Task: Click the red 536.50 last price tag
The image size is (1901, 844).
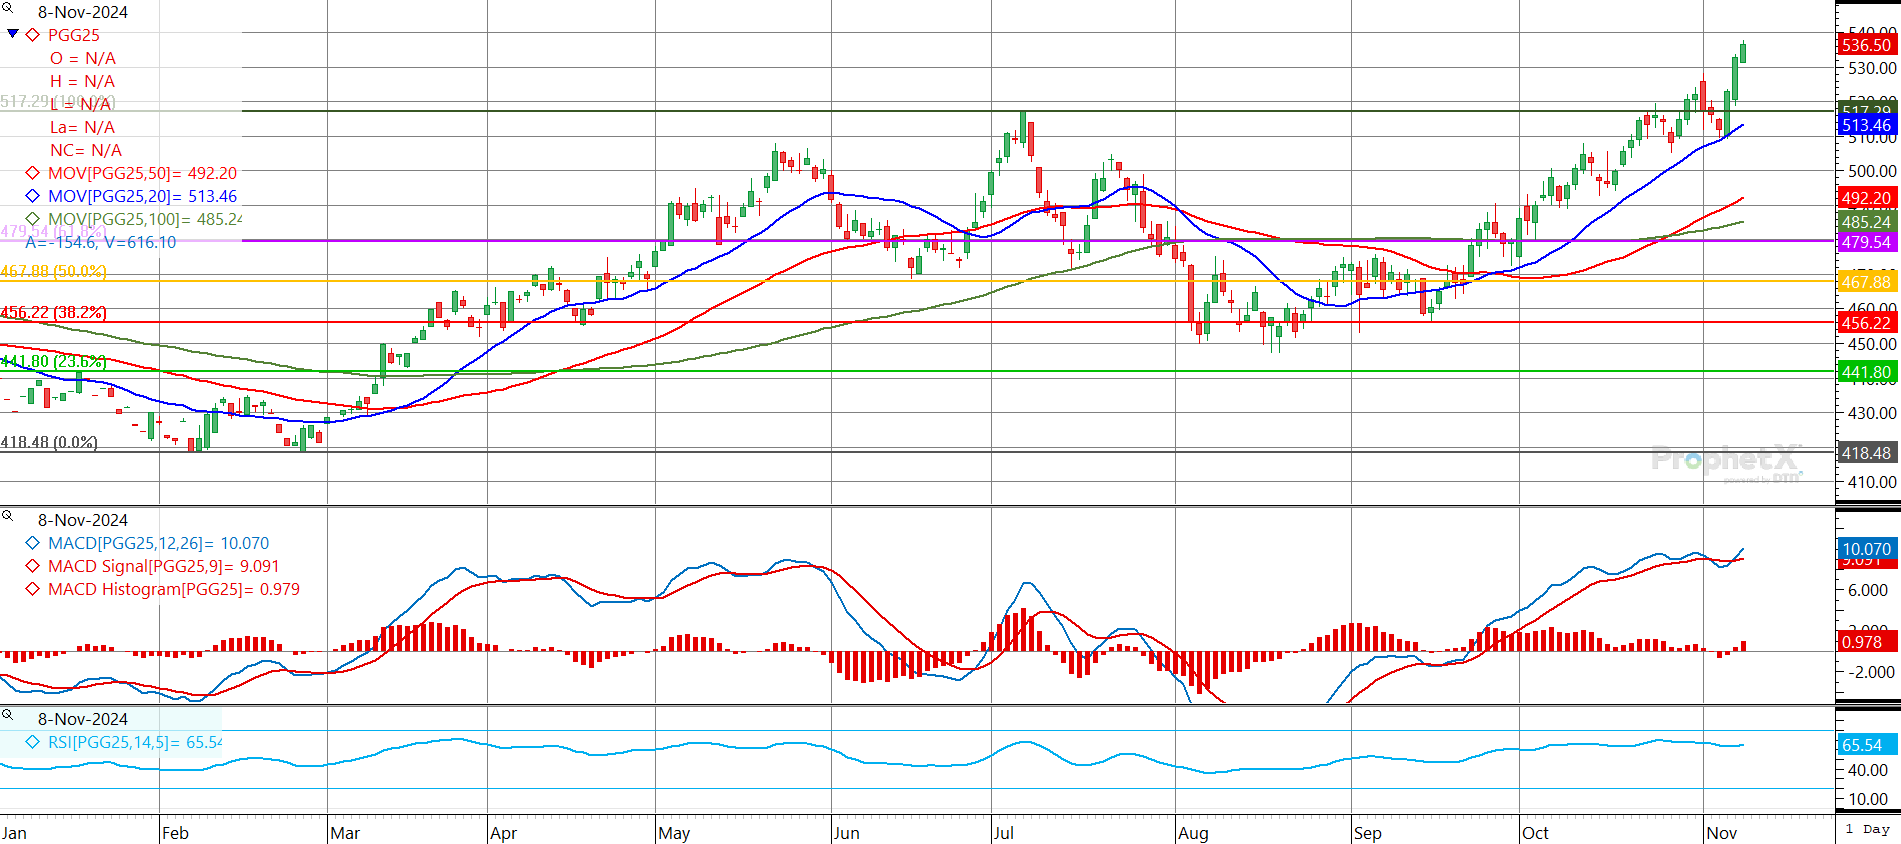Action: pos(1866,45)
